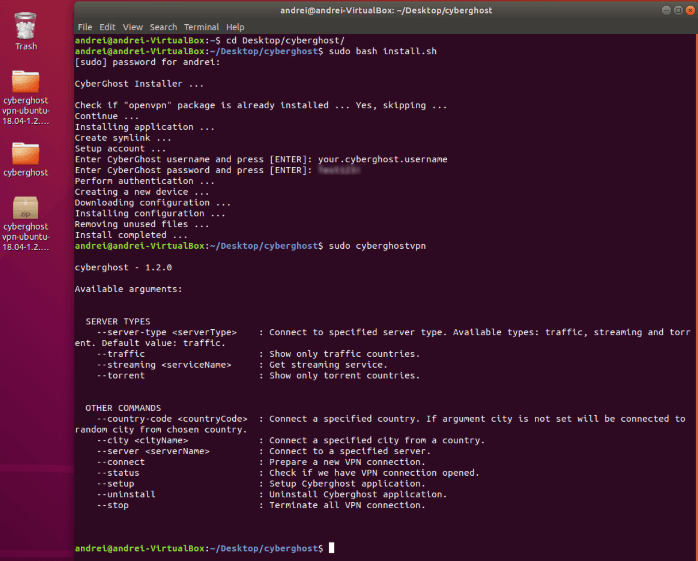Click the 'Removing unused files ...' line
Screen dimensions: 698x561
tap(142, 224)
